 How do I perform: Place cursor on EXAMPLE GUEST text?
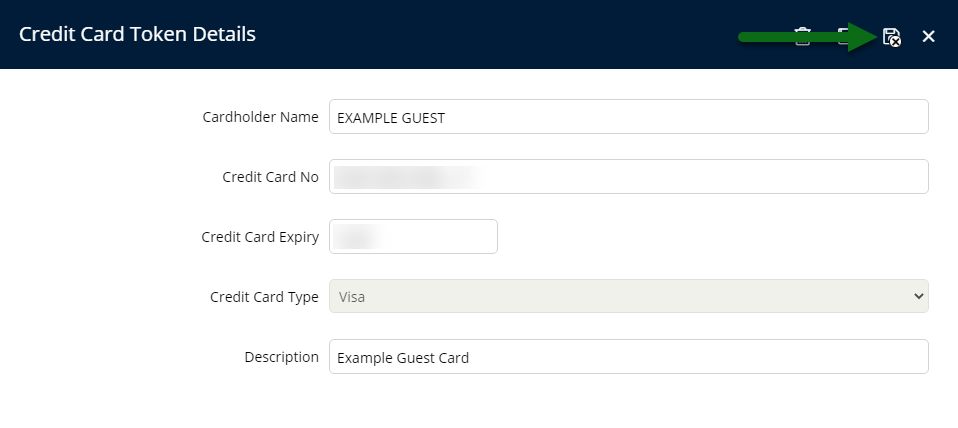[391, 118]
